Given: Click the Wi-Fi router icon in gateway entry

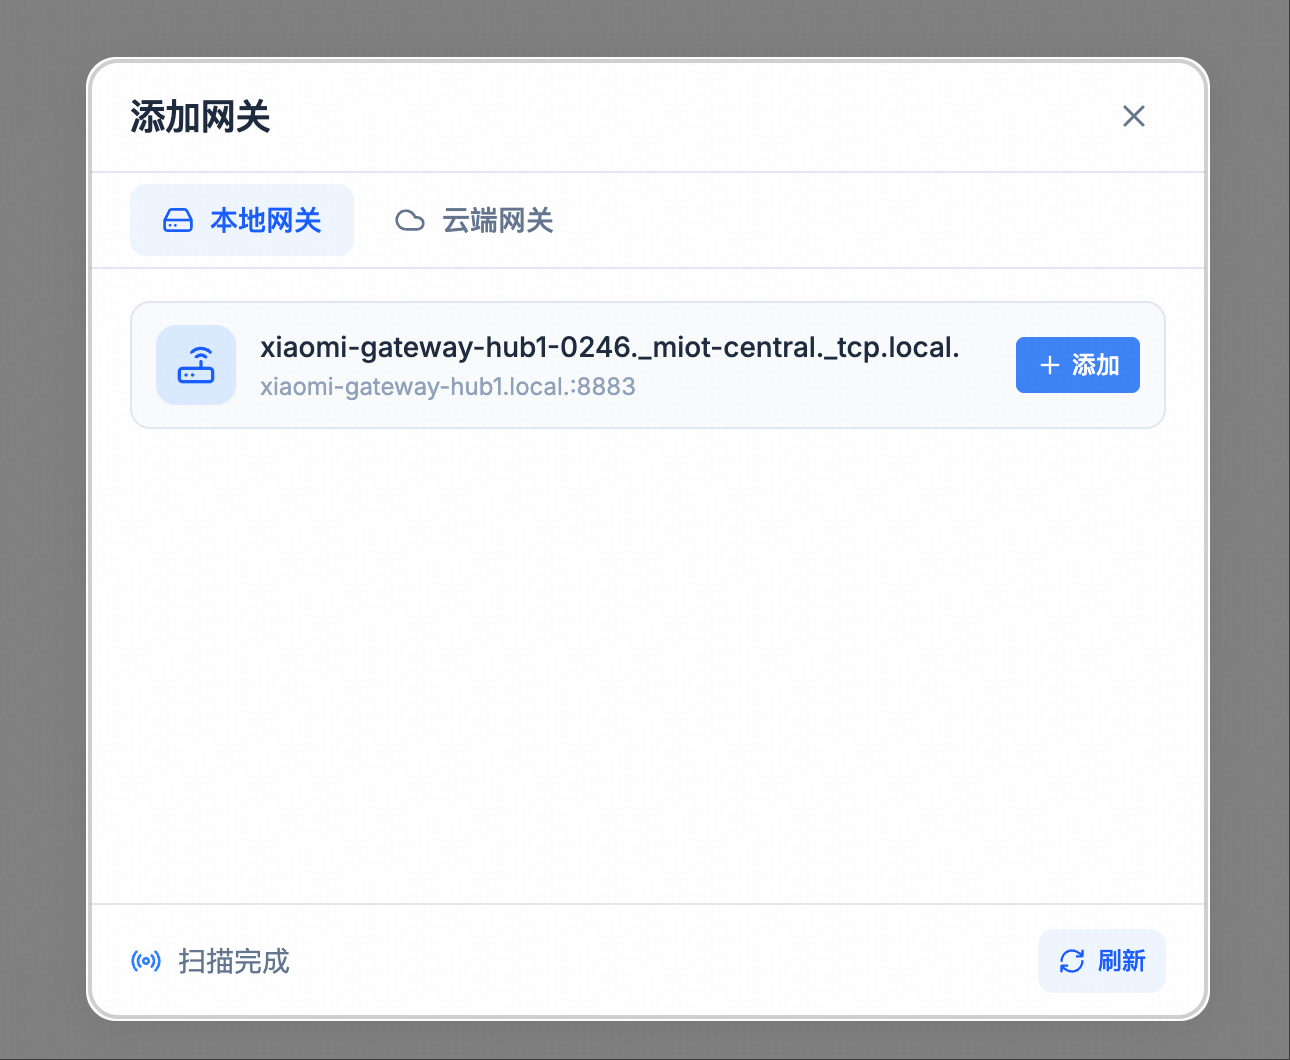Looking at the screenshot, I should pyautogui.click(x=196, y=365).
